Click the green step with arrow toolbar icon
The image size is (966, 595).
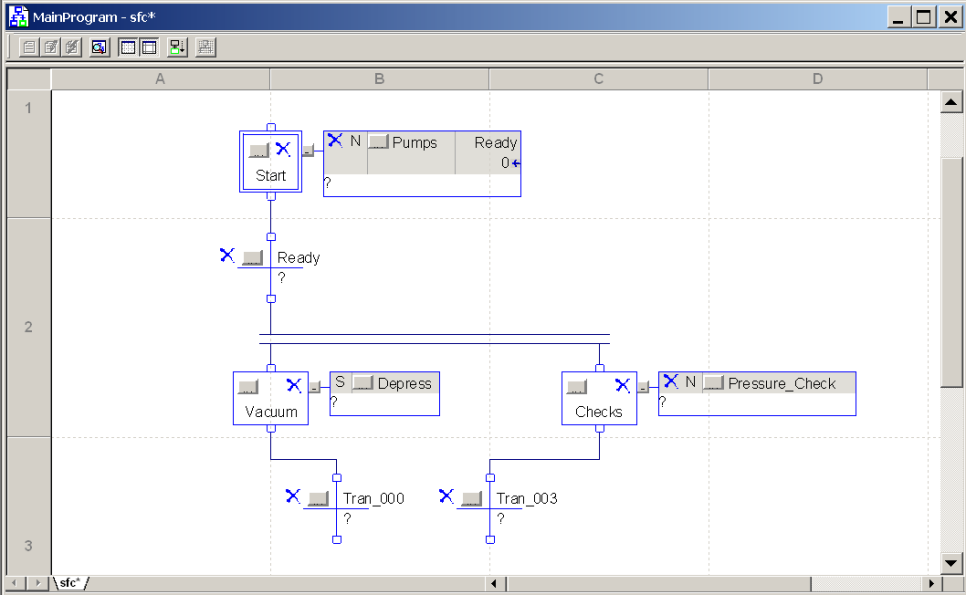click(x=177, y=47)
